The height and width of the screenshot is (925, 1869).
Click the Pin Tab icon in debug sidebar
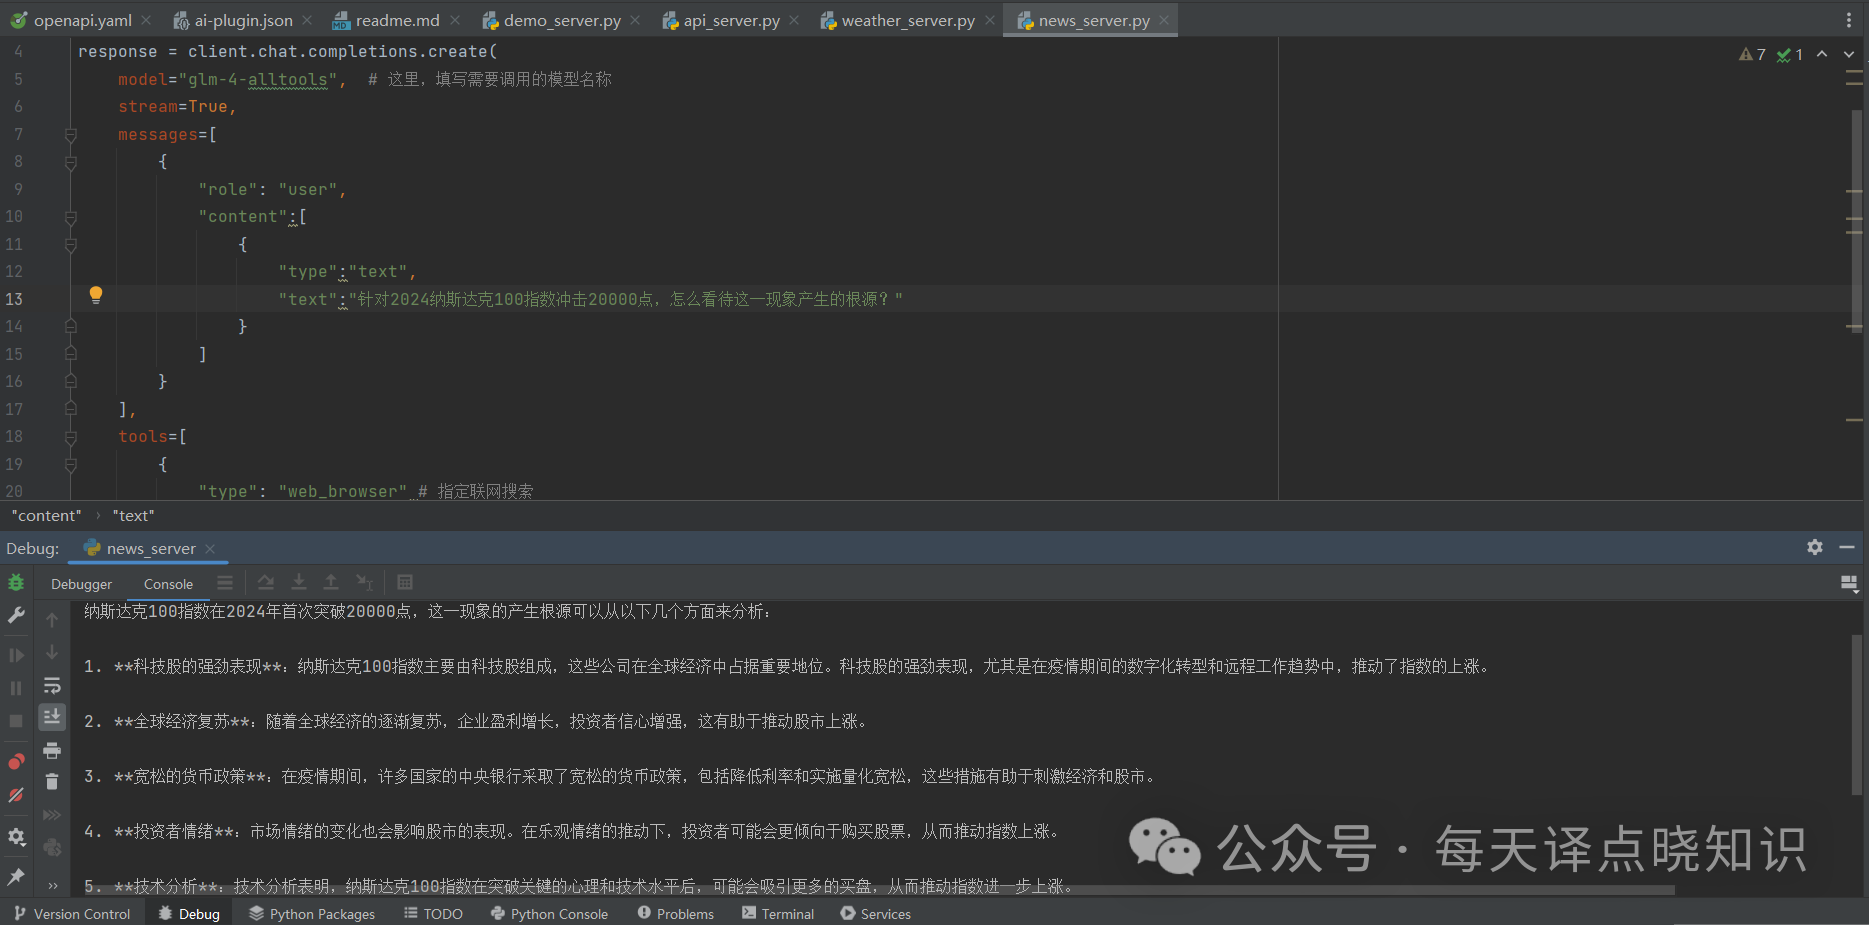(x=16, y=877)
